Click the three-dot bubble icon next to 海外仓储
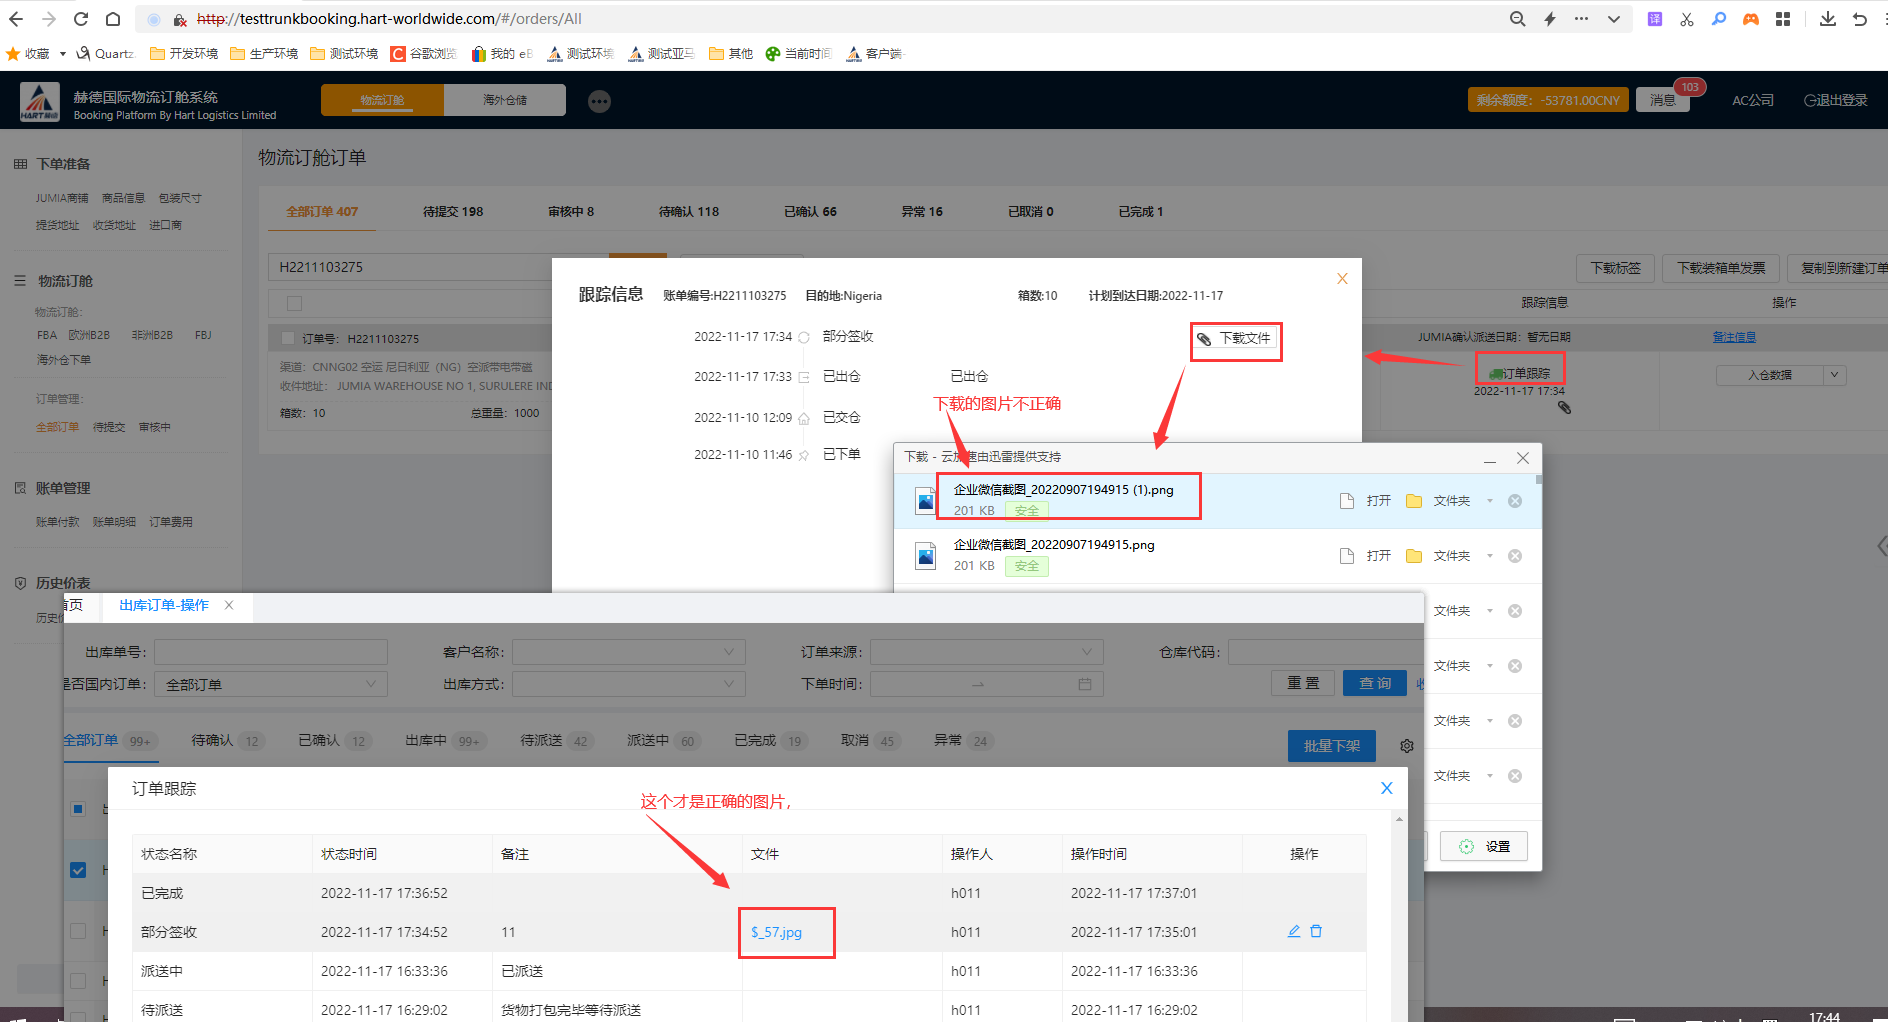The height and width of the screenshot is (1022, 1888). (x=599, y=101)
